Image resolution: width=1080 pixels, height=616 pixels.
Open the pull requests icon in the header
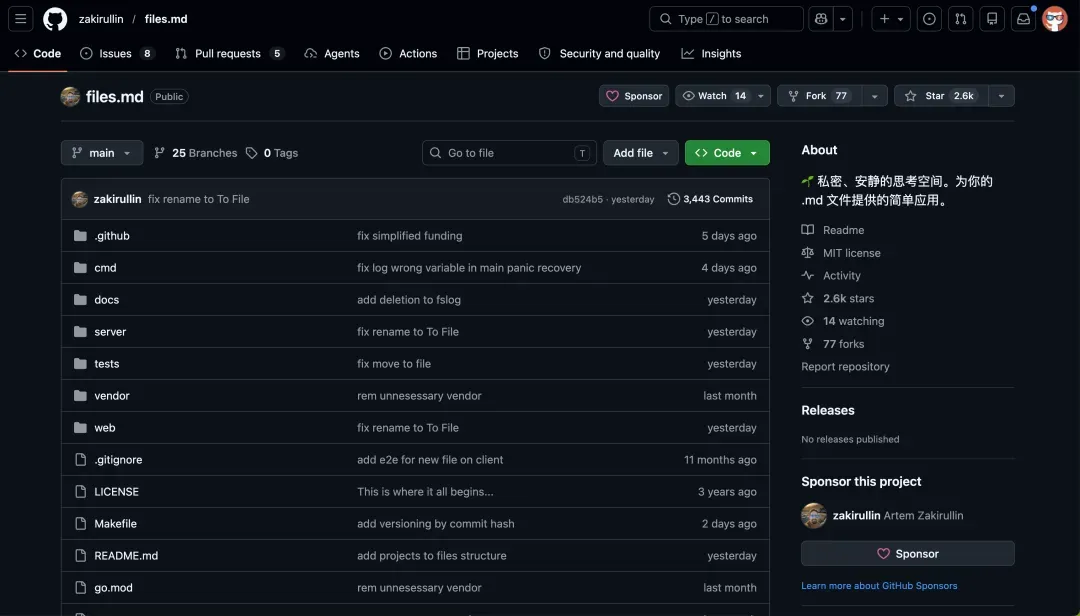point(960,19)
